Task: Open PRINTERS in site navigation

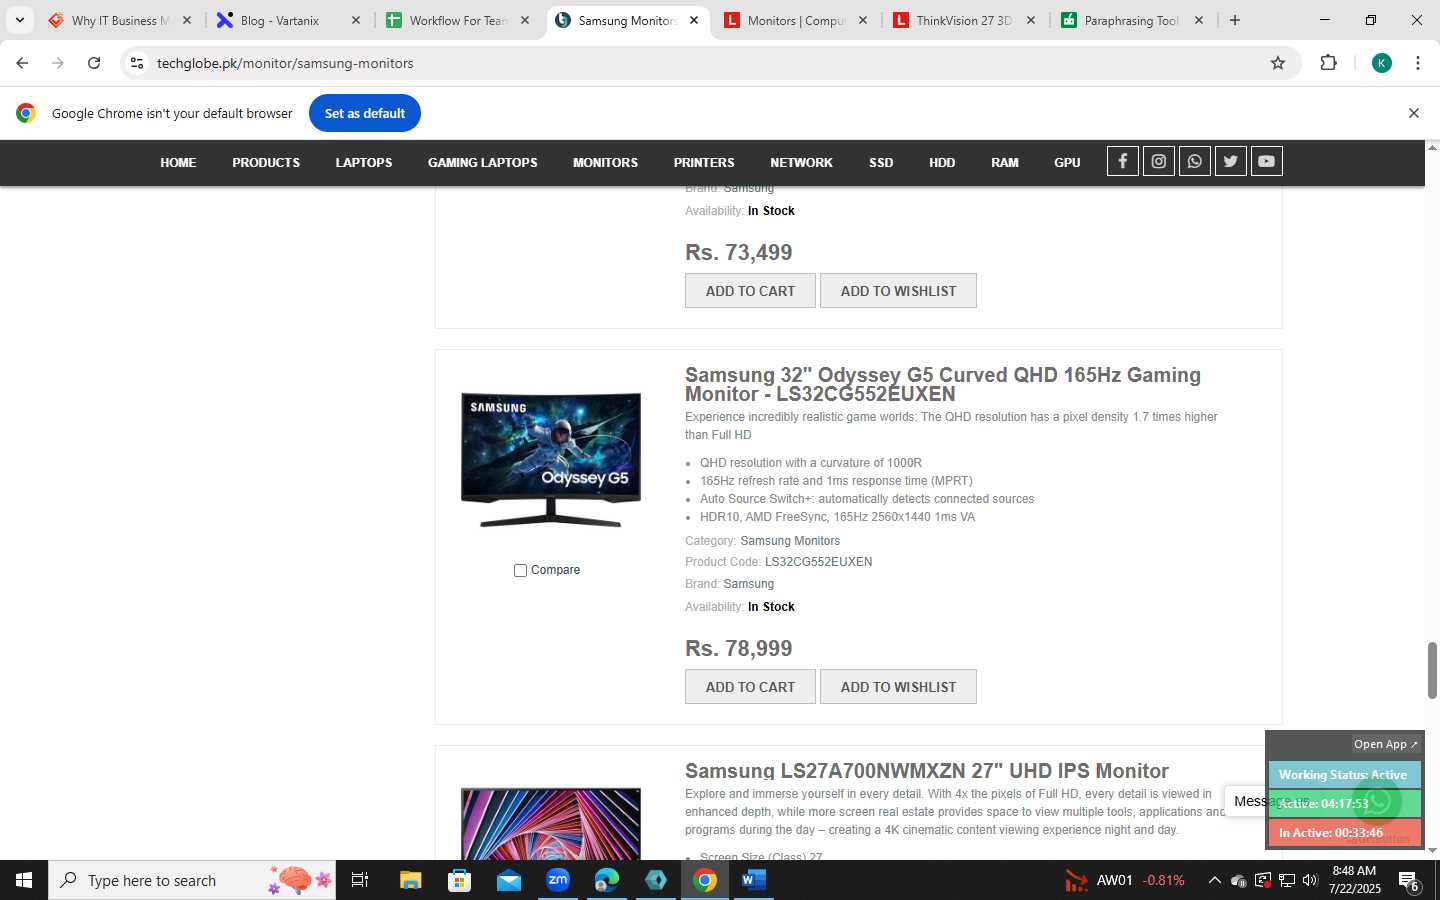Action: 704,162
